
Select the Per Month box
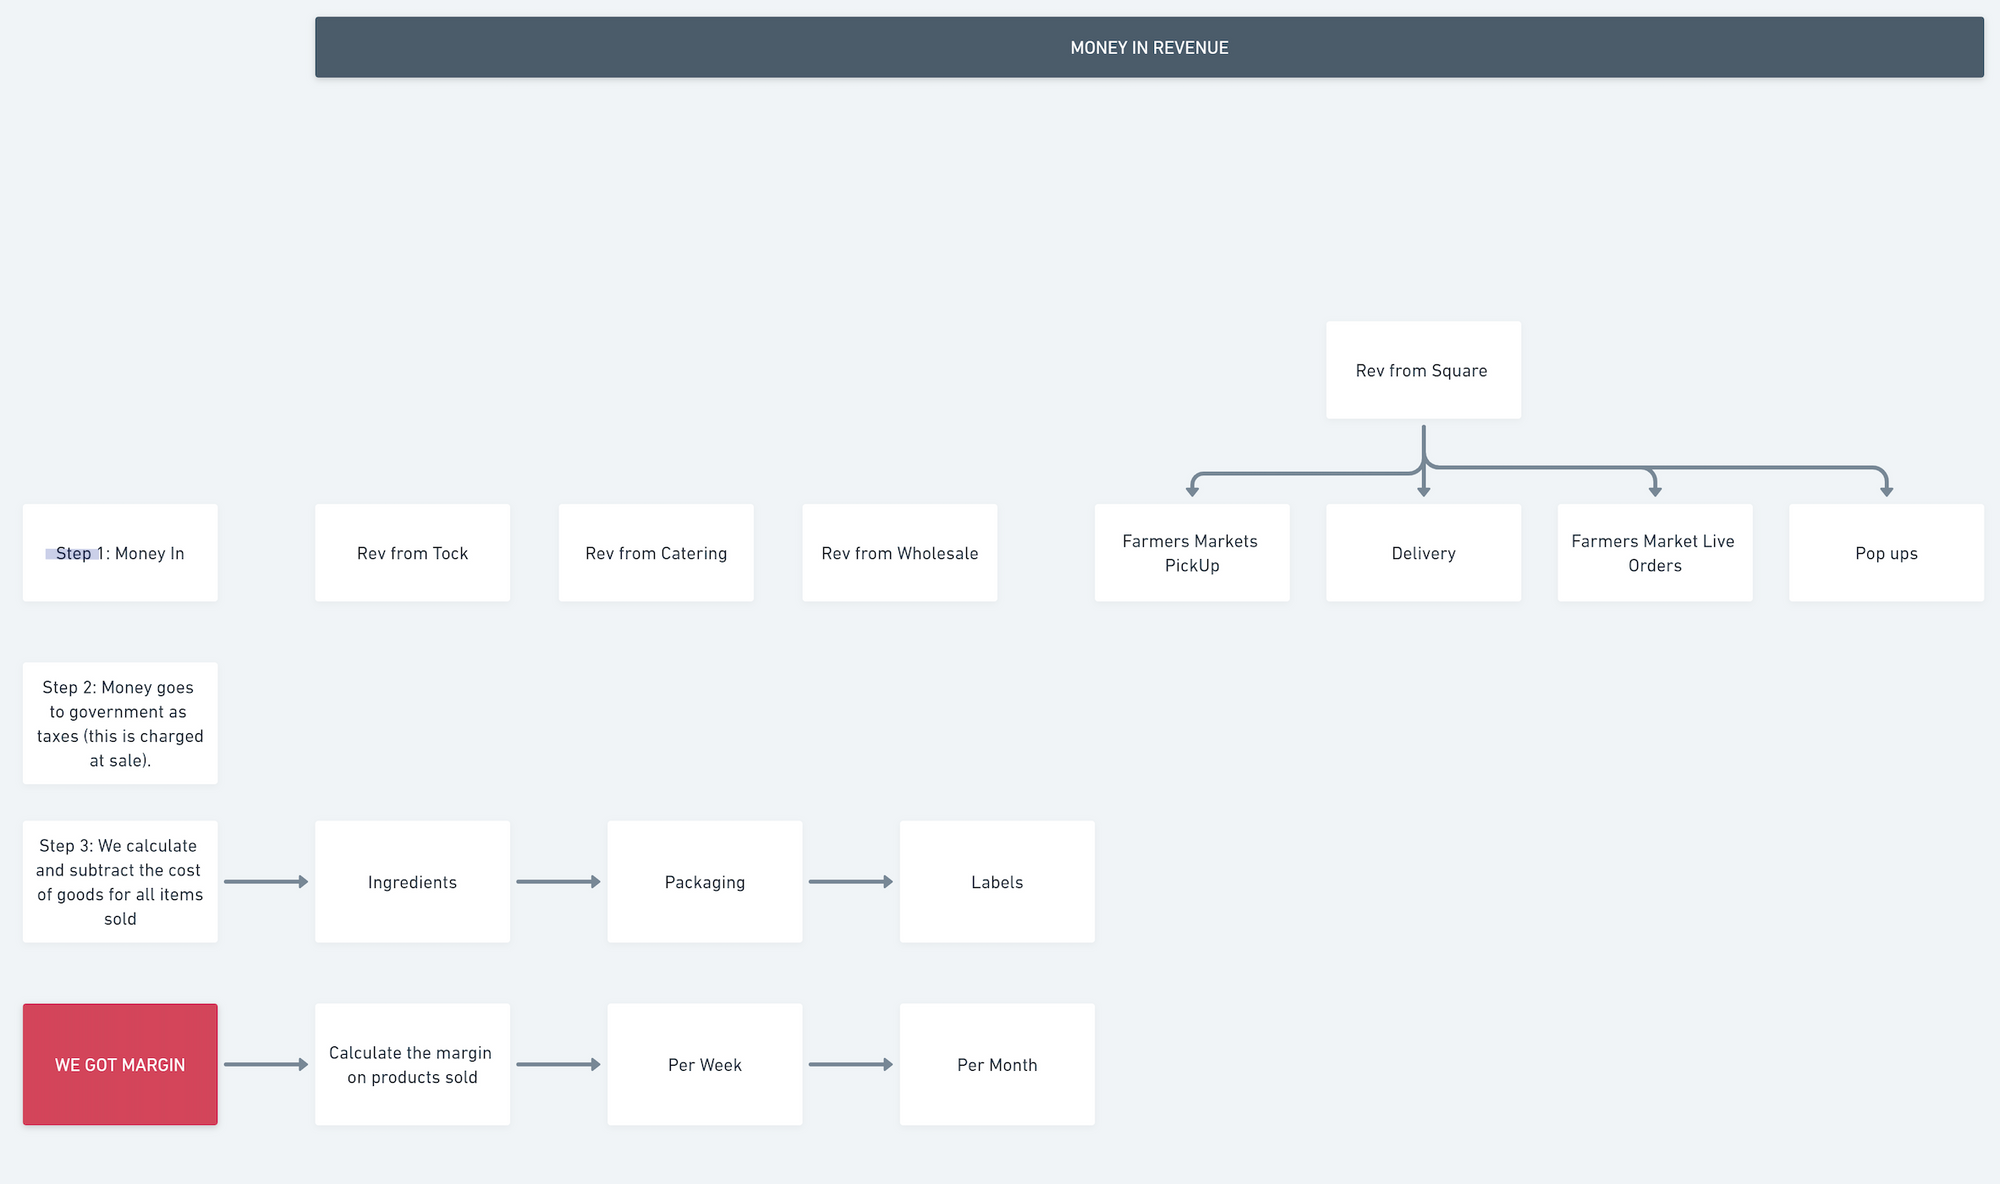[996, 1064]
